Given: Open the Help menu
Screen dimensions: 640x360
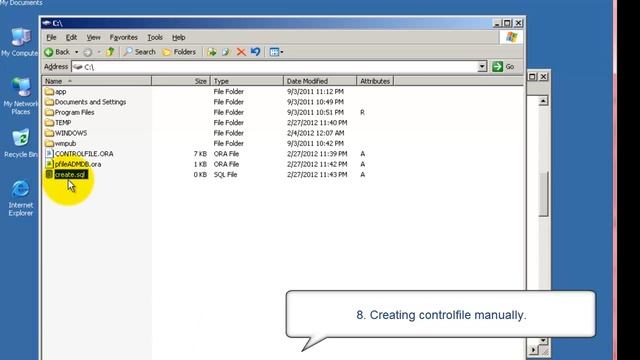Looking at the screenshot, I should point(179,38).
